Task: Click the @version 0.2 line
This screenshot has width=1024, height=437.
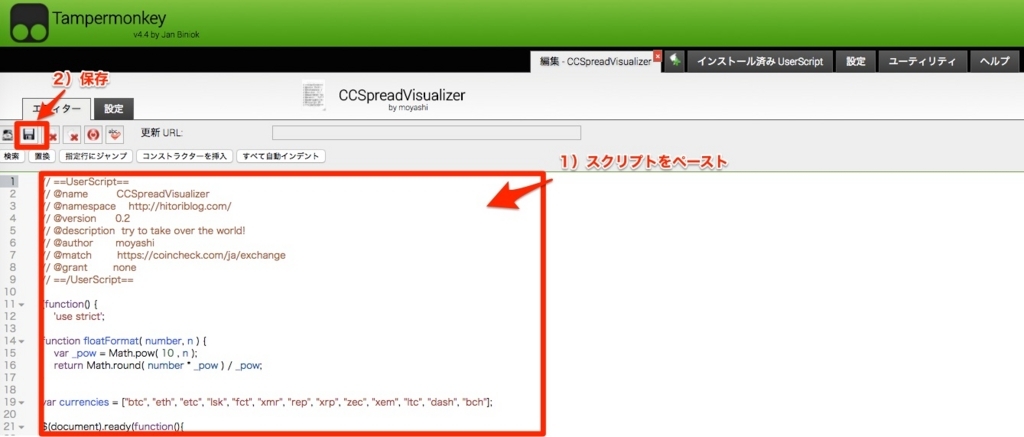Action: [x=85, y=218]
